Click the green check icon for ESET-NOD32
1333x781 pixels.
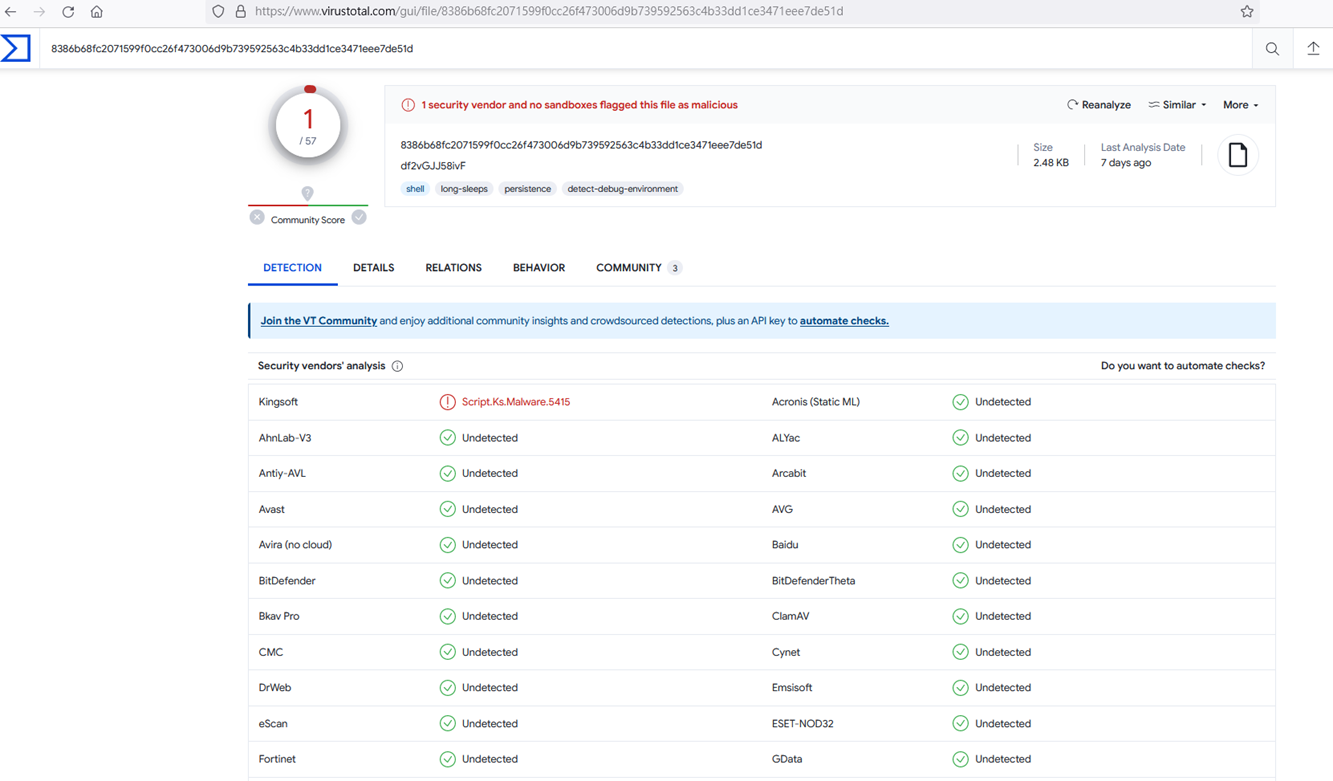coord(960,723)
